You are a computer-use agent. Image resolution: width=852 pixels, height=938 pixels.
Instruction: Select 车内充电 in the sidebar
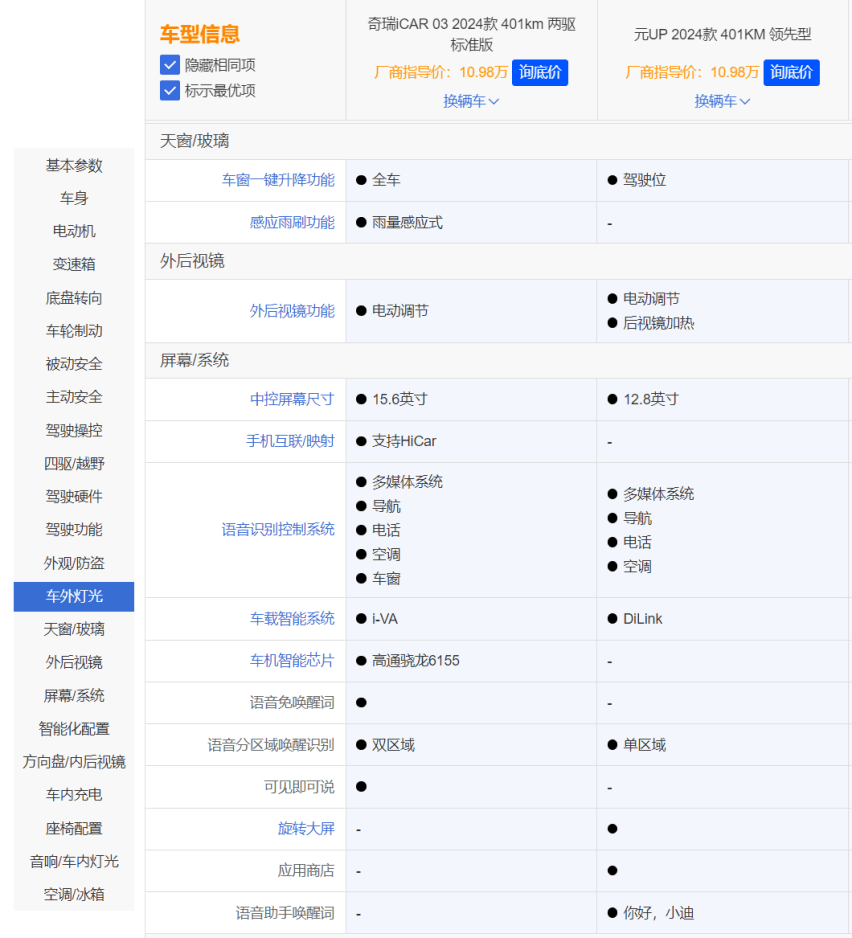(74, 794)
